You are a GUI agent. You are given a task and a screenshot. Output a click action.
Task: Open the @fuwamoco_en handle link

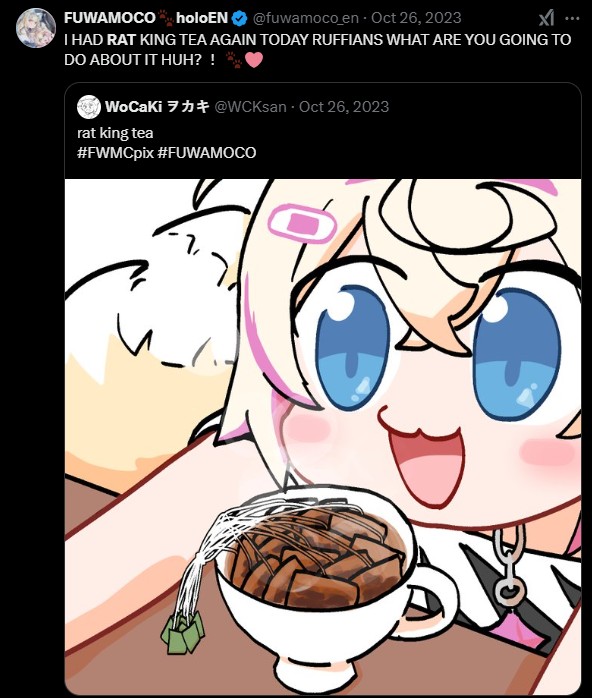click(x=305, y=18)
